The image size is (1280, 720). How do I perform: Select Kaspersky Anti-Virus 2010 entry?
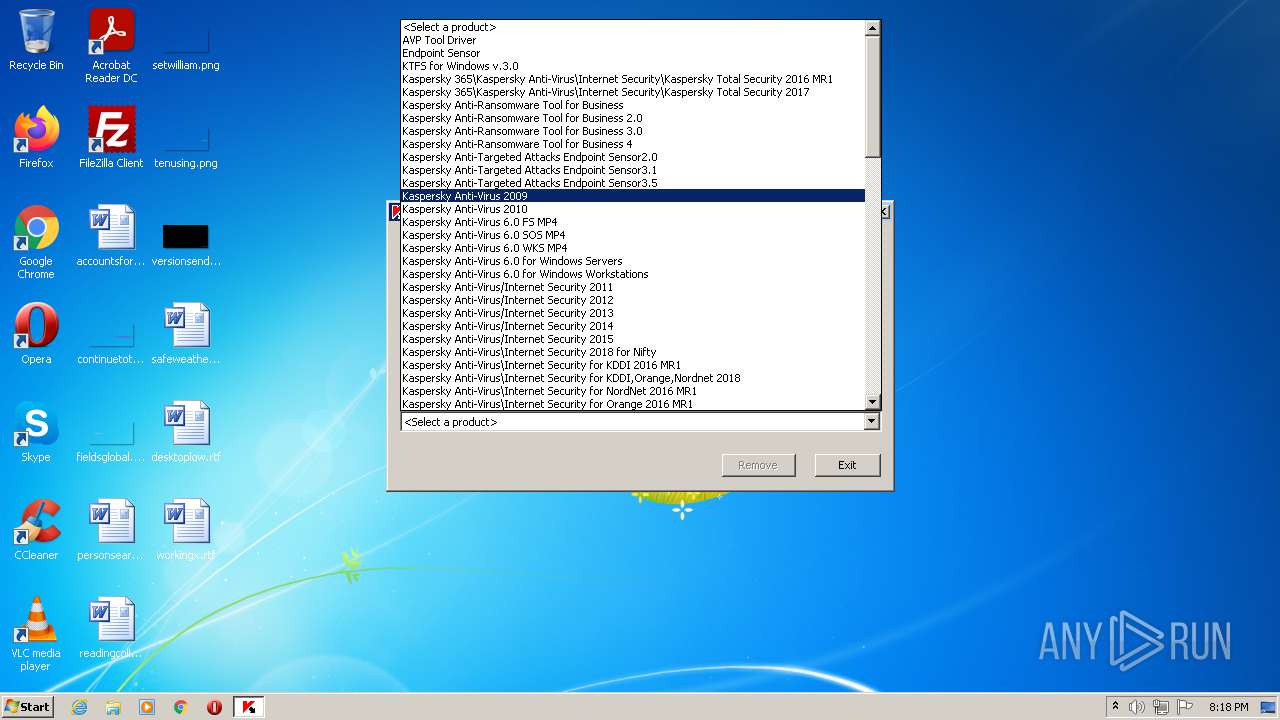[633, 209]
